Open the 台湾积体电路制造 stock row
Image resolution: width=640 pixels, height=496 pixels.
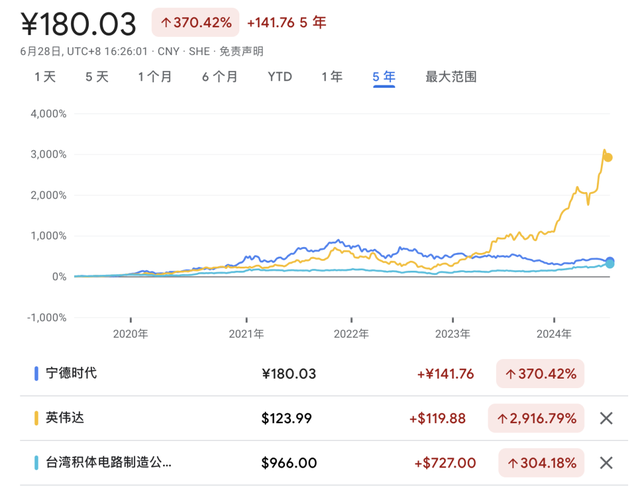109,463
